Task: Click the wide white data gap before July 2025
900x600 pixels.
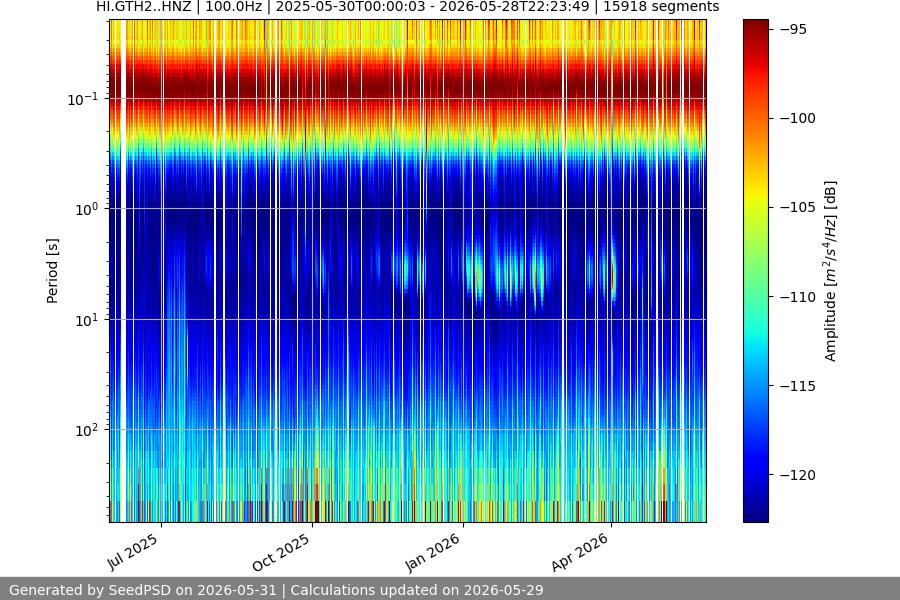Action: click(x=123, y=271)
